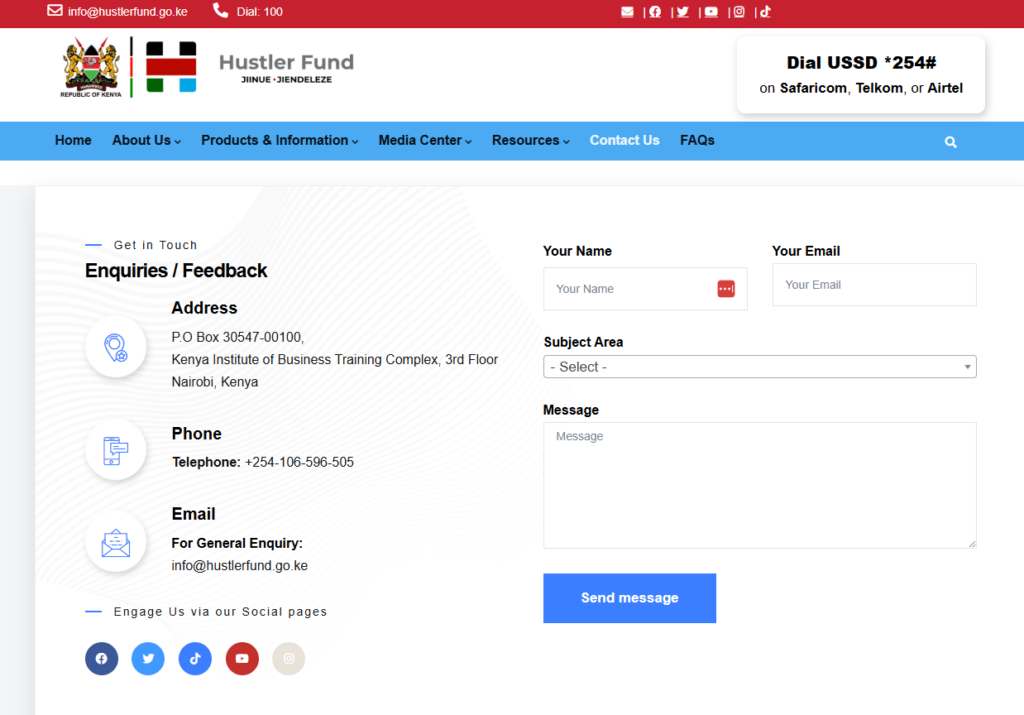Open the round Twitter button under Social pages

pyautogui.click(x=148, y=658)
